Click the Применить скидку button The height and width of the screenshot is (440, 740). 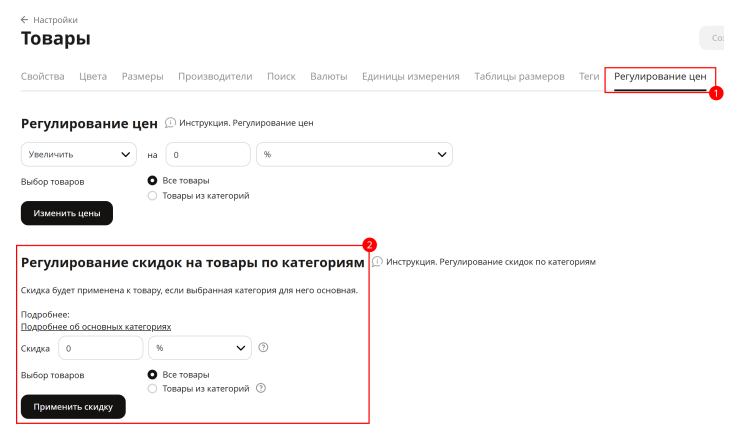(73, 406)
